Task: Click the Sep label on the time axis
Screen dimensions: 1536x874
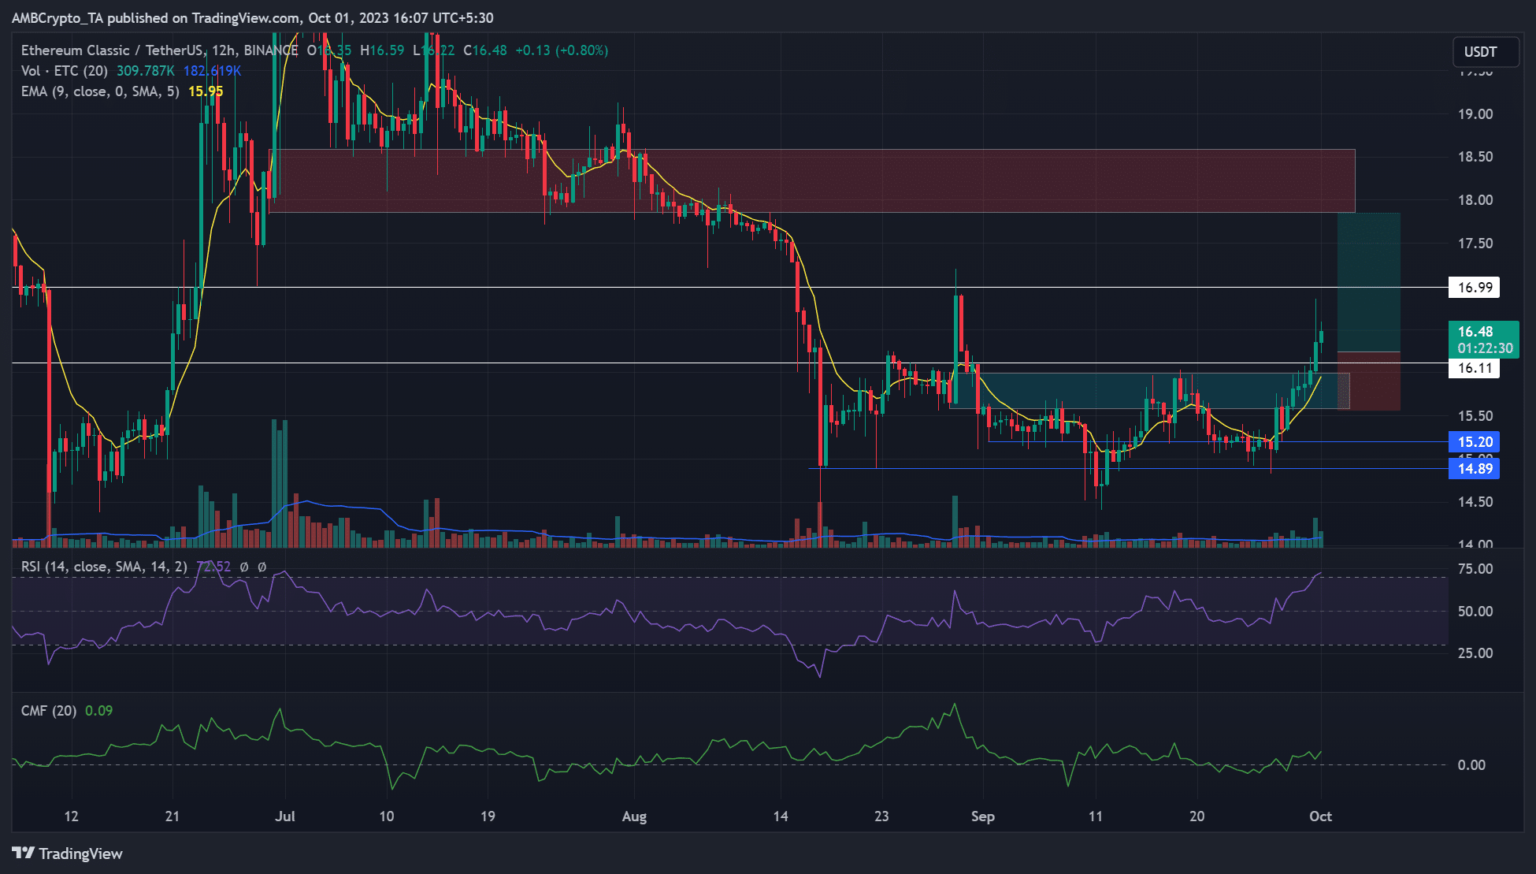Action: click(x=983, y=816)
